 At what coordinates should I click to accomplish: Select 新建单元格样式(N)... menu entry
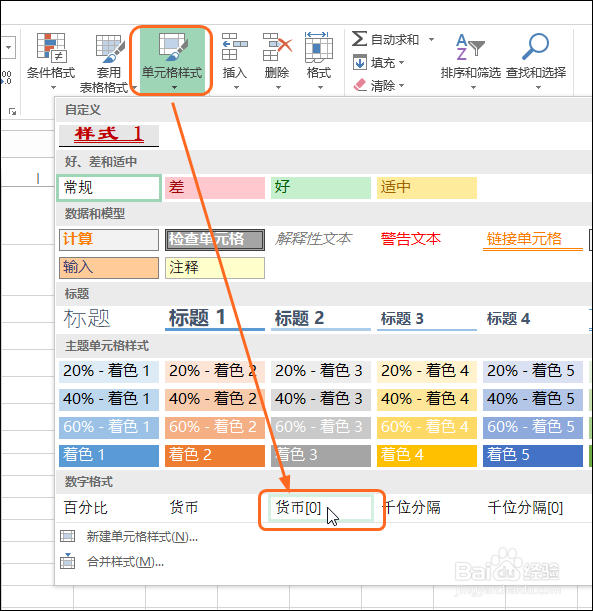coord(142,537)
